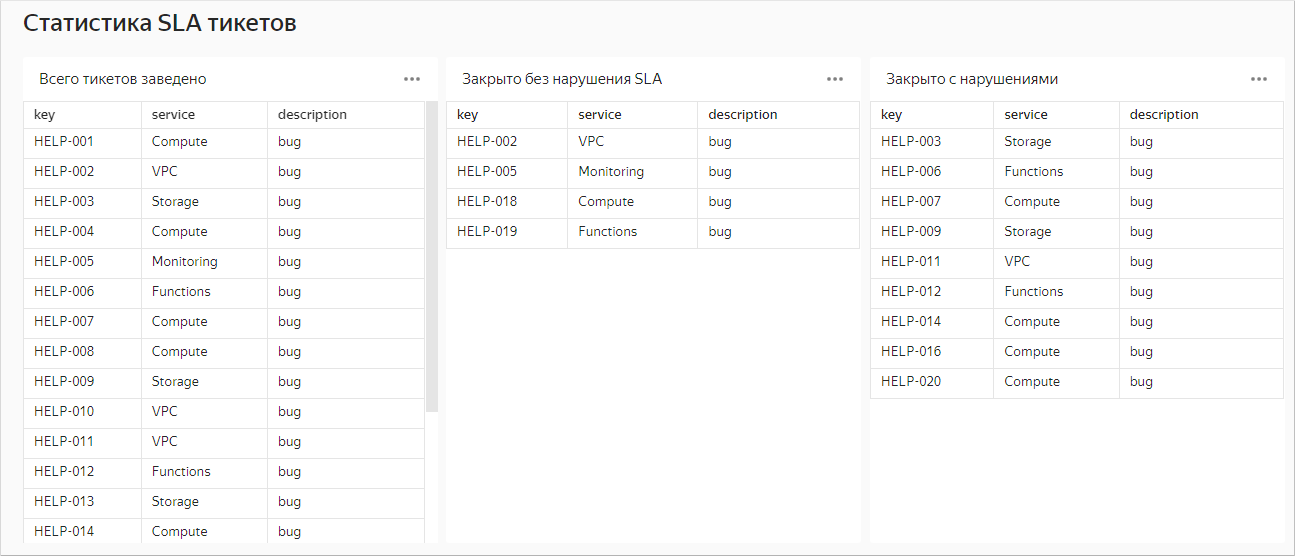
Task: Sort 'Закрыто с нарушениями' table by key header
Action: (891, 115)
